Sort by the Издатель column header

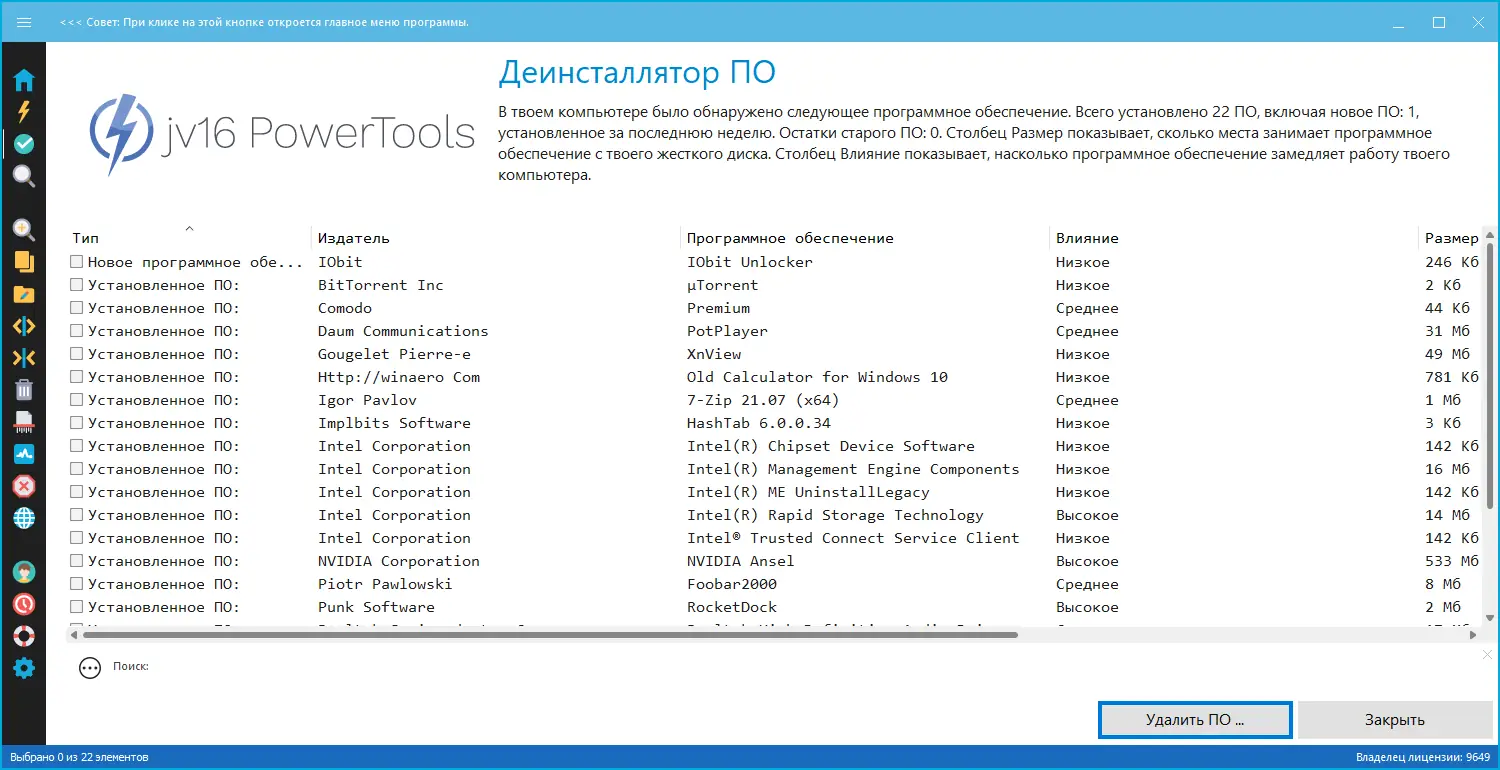496,238
